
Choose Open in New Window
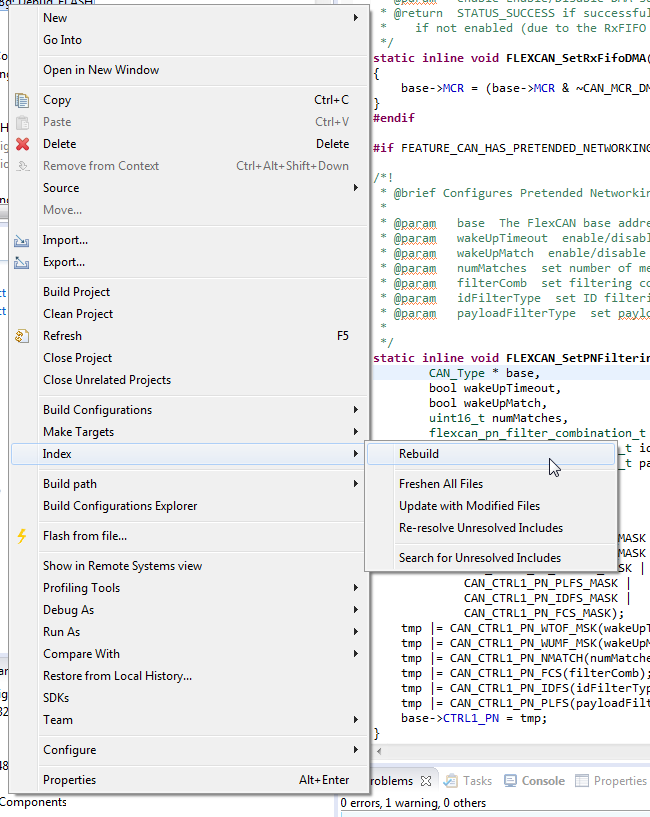pos(189,70)
